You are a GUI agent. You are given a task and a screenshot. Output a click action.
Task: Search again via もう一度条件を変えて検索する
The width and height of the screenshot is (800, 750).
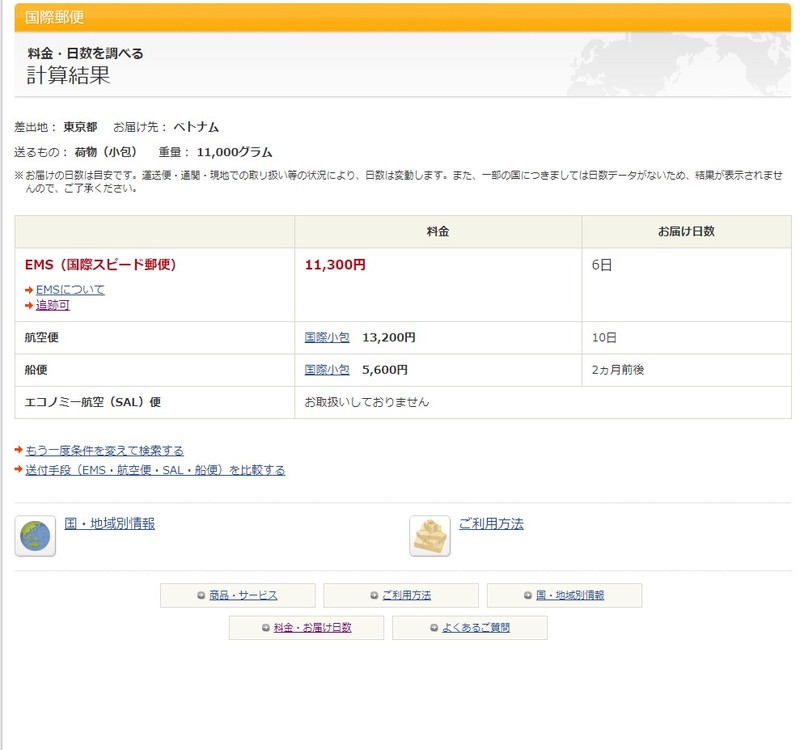click(x=104, y=451)
